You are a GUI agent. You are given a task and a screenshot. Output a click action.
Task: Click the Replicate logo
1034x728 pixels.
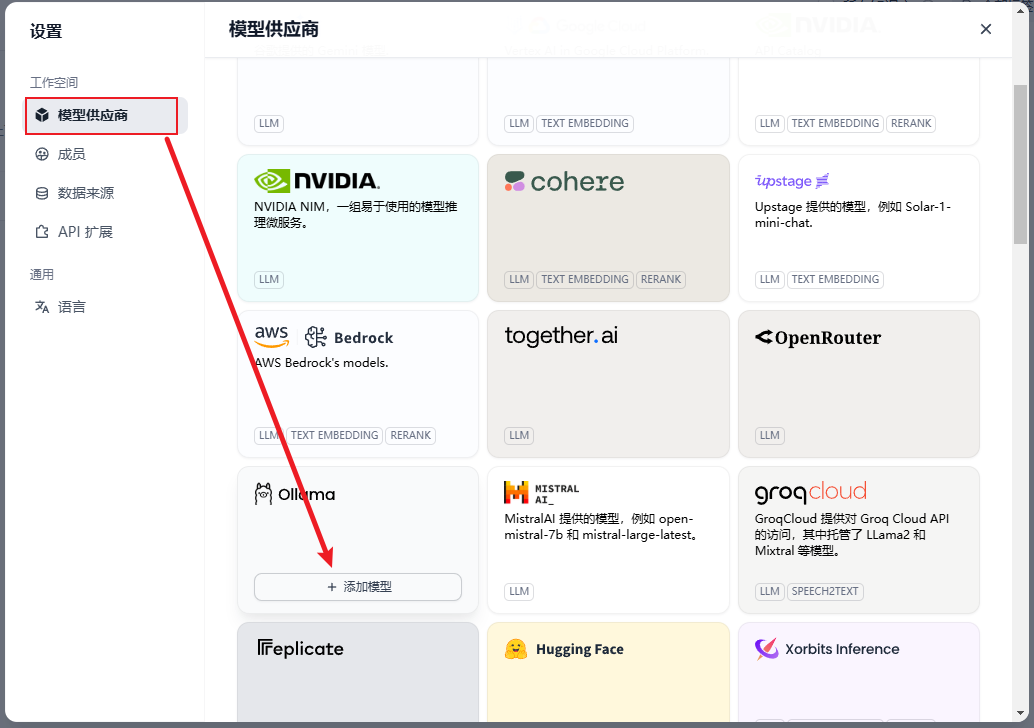pyautogui.click(x=300, y=649)
